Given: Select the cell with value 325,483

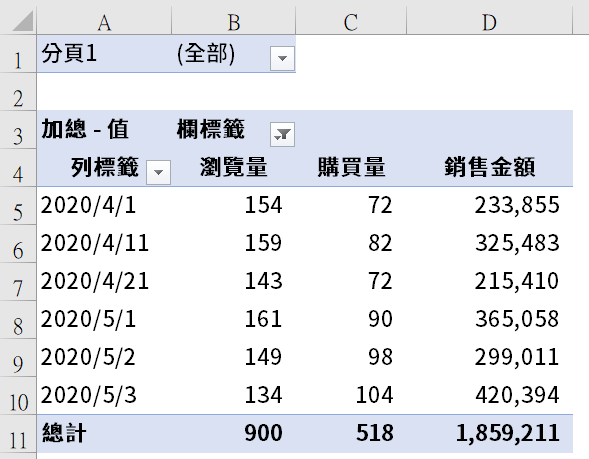Looking at the screenshot, I should (x=489, y=244).
